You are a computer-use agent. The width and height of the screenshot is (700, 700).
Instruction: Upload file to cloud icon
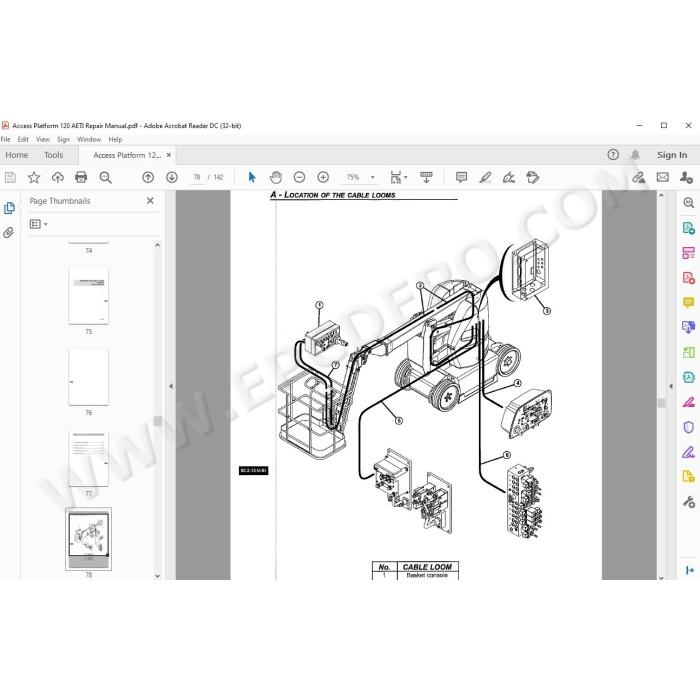click(x=58, y=177)
